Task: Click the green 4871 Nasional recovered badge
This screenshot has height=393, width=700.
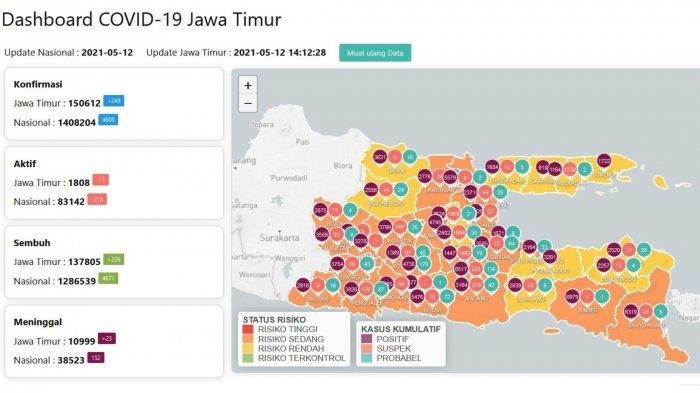Action: [108, 278]
